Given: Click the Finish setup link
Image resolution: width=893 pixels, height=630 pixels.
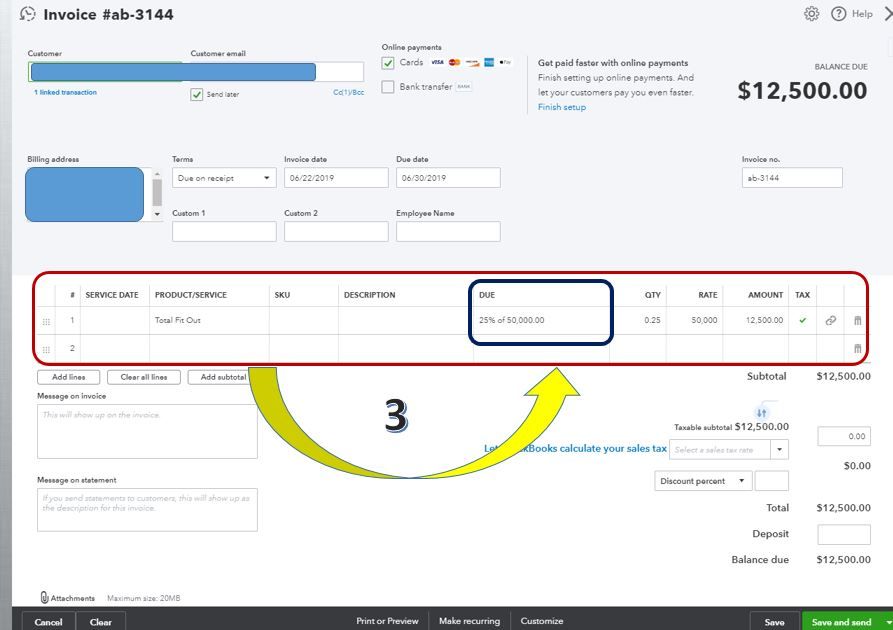Looking at the screenshot, I should [562, 107].
